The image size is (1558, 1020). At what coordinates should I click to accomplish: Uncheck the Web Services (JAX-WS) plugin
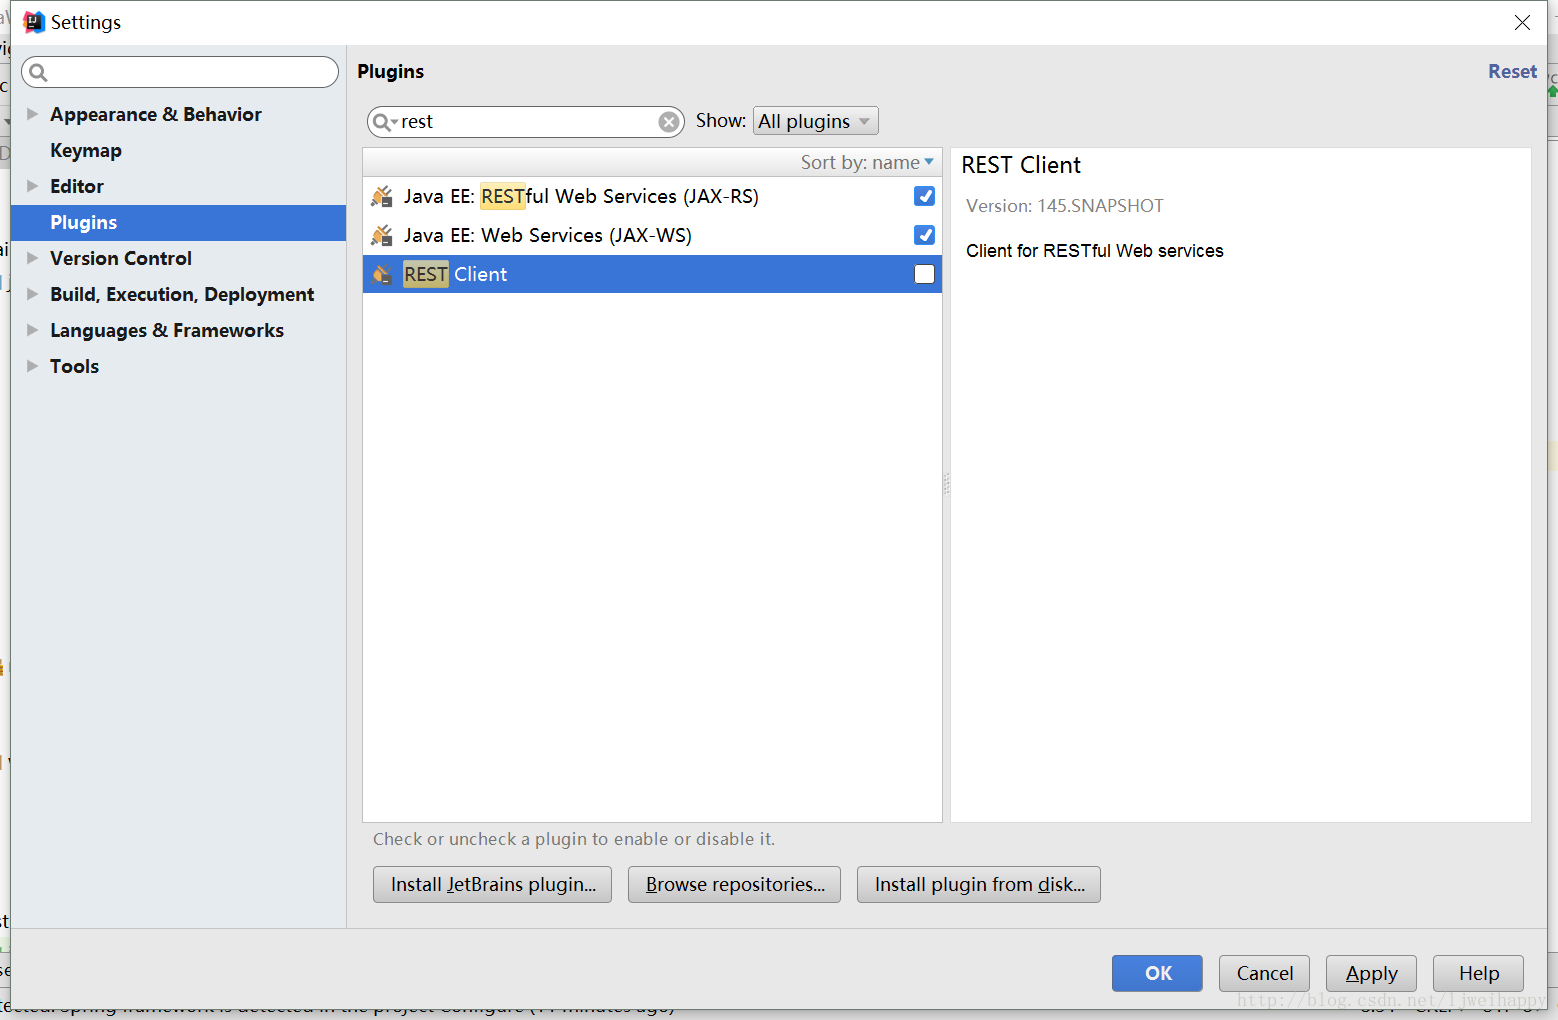(x=925, y=235)
